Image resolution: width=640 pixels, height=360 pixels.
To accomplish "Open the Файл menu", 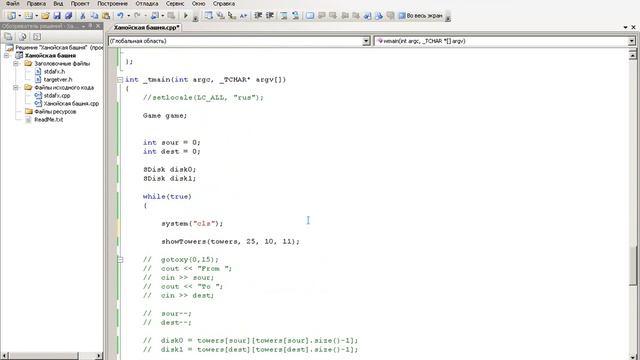I will click(x=12, y=3).
